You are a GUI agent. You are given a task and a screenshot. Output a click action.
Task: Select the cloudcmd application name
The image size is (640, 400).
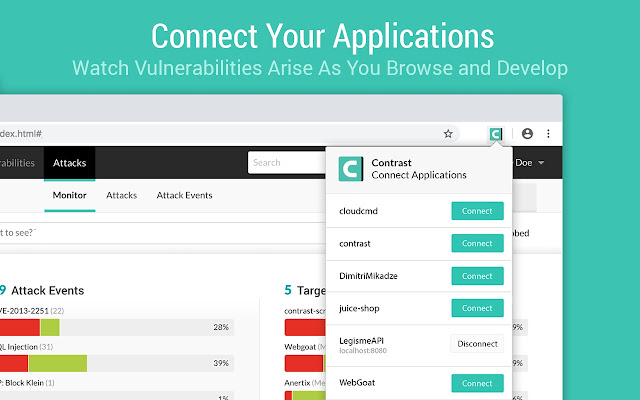pos(358,211)
